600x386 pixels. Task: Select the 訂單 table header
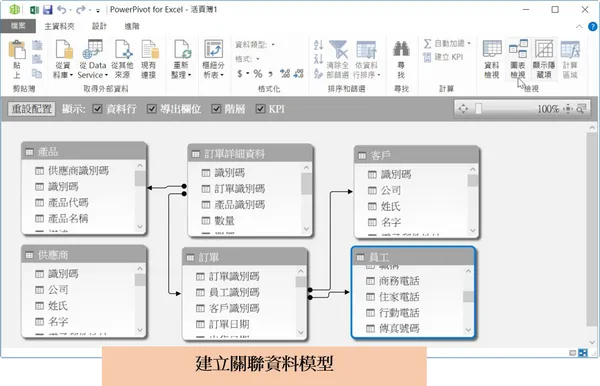[x=245, y=257]
